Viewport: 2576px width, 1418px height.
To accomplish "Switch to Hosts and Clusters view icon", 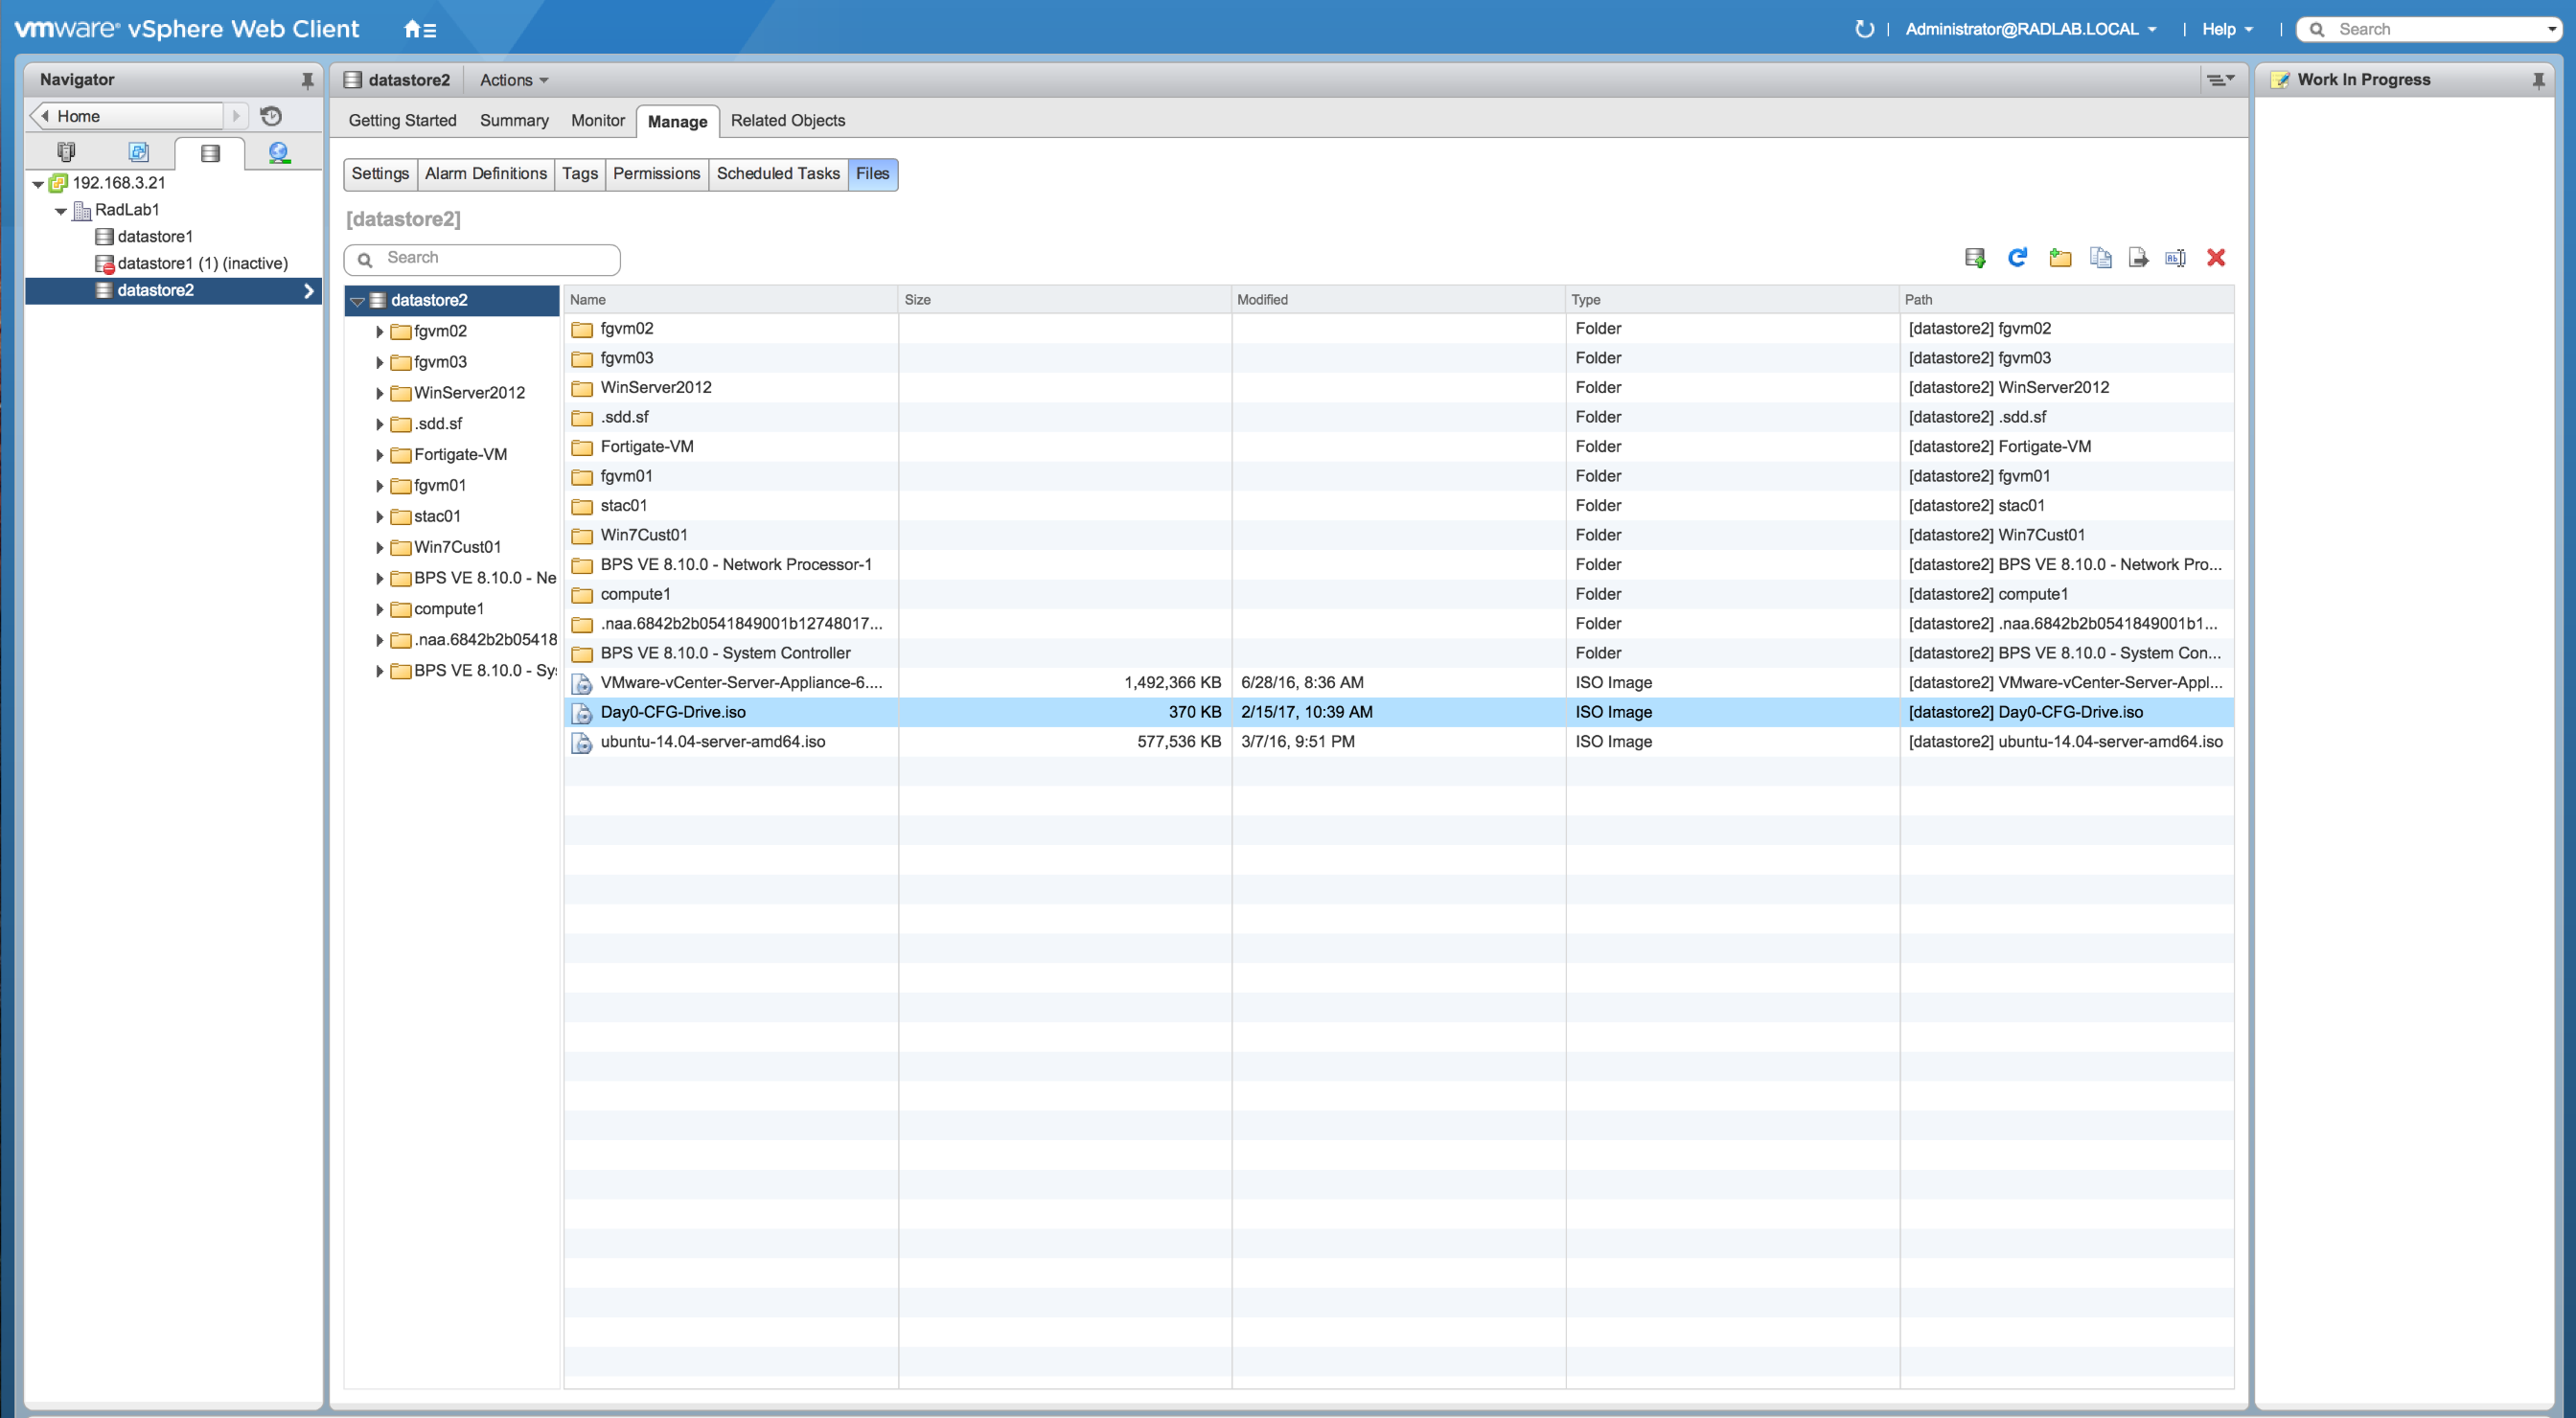I will [x=66, y=153].
